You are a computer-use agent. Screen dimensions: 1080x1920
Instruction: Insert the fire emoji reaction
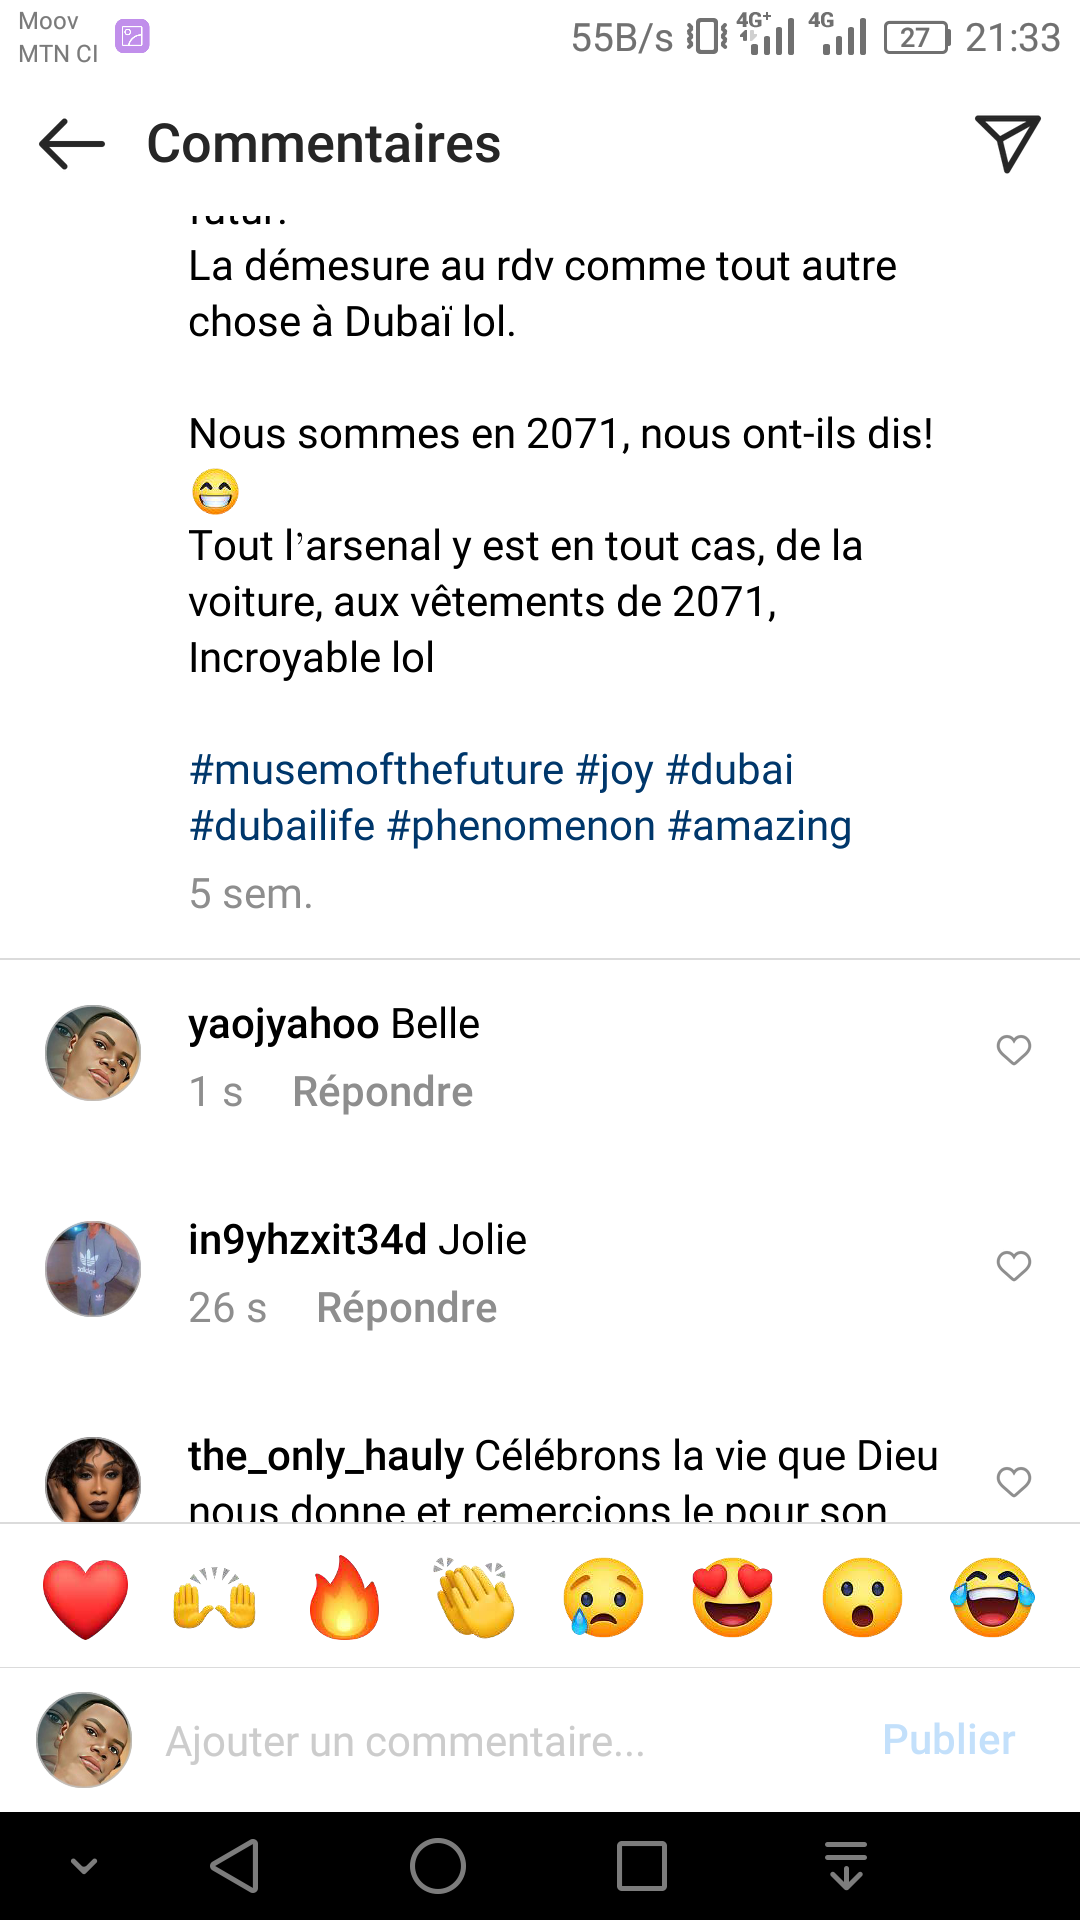[345, 1597]
